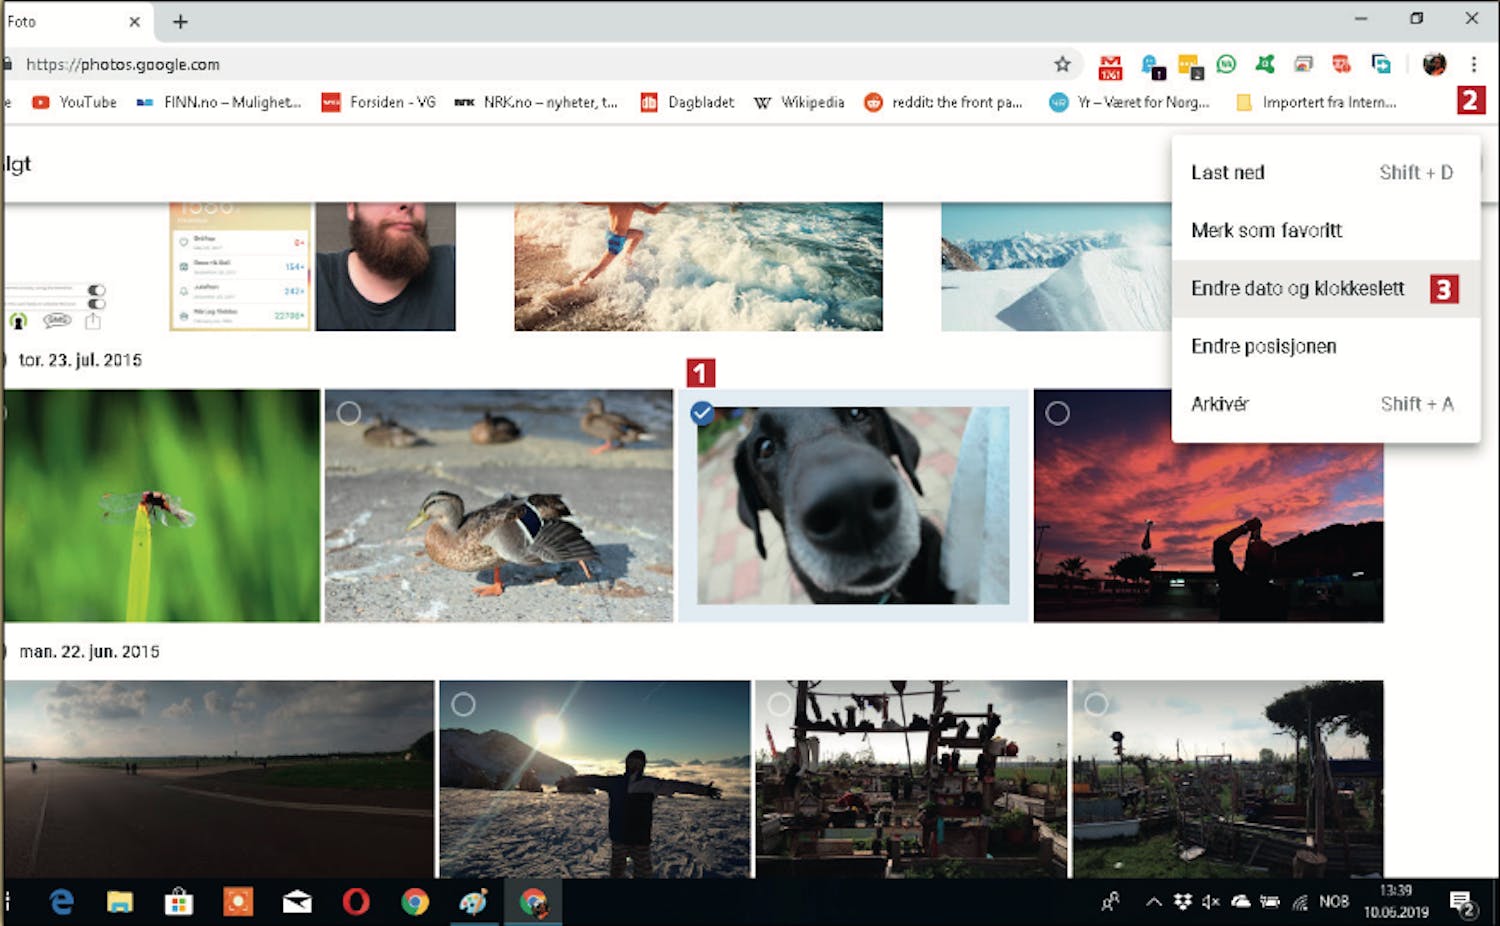This screenshot has height=926, width=1500.
Task: Click the Chrome profile avatar
Action: [x=1434, y=65]
